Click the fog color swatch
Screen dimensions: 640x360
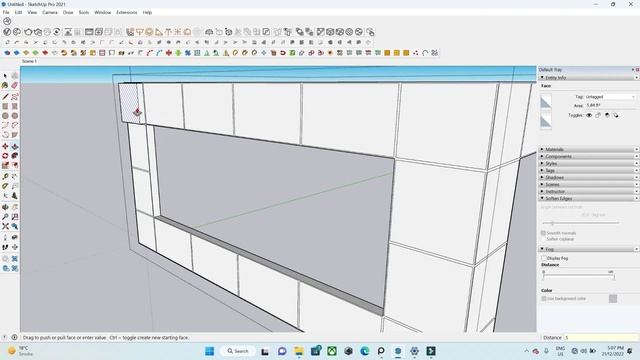coord(613,299)
